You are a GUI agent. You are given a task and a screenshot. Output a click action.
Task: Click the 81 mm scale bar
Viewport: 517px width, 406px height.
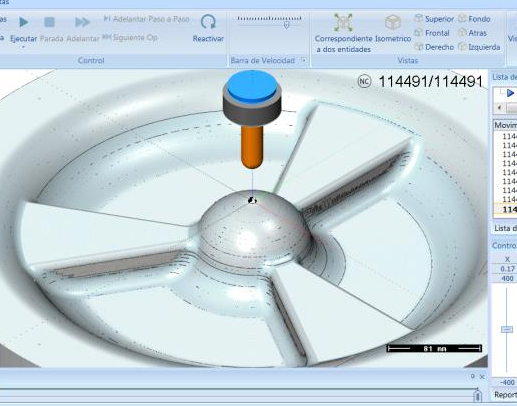(434, 348)
